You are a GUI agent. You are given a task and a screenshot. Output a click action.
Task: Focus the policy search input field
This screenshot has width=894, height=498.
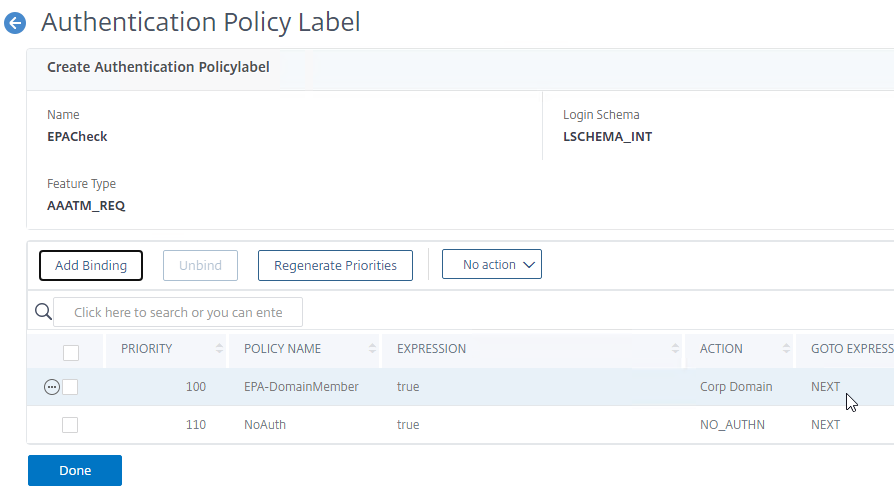(178, 312)
